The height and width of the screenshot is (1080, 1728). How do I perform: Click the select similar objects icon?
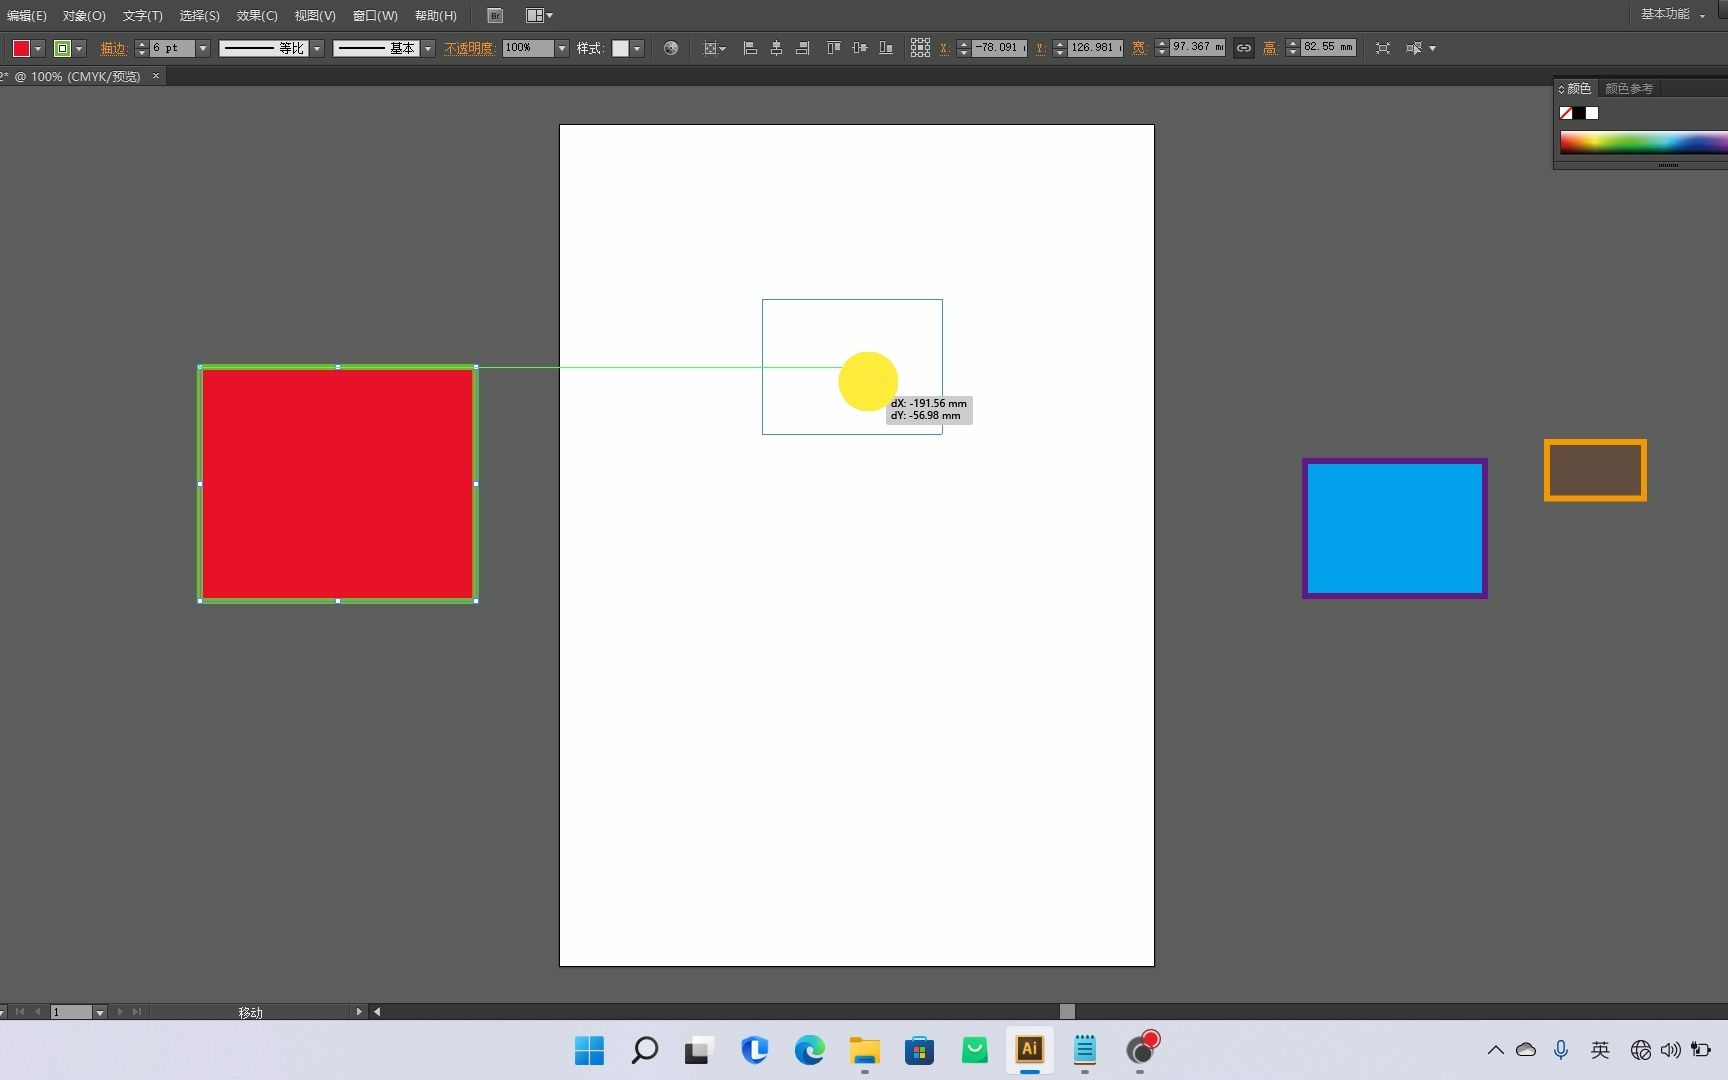[1414, 48]
